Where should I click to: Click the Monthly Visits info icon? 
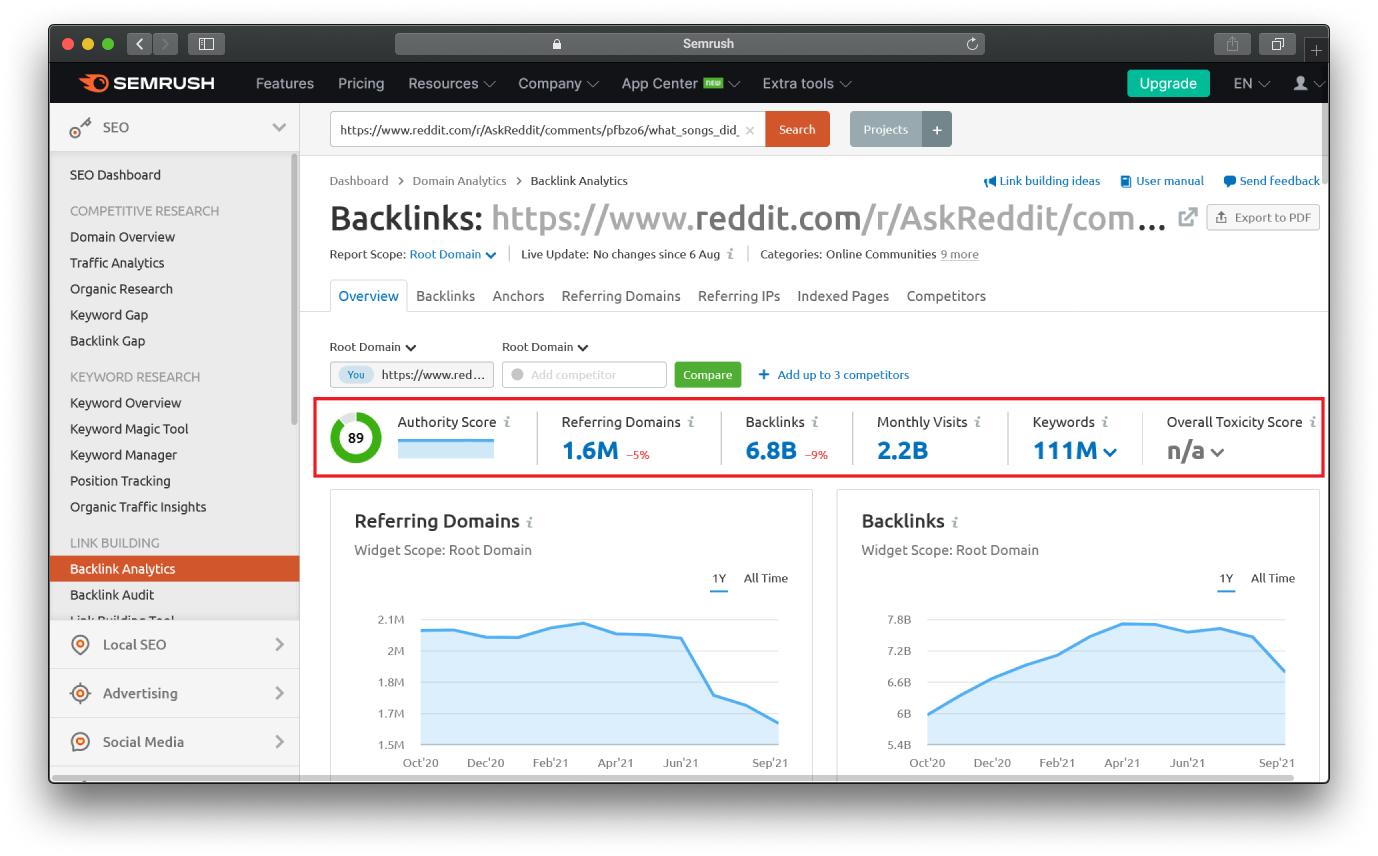tap(977, 422)
